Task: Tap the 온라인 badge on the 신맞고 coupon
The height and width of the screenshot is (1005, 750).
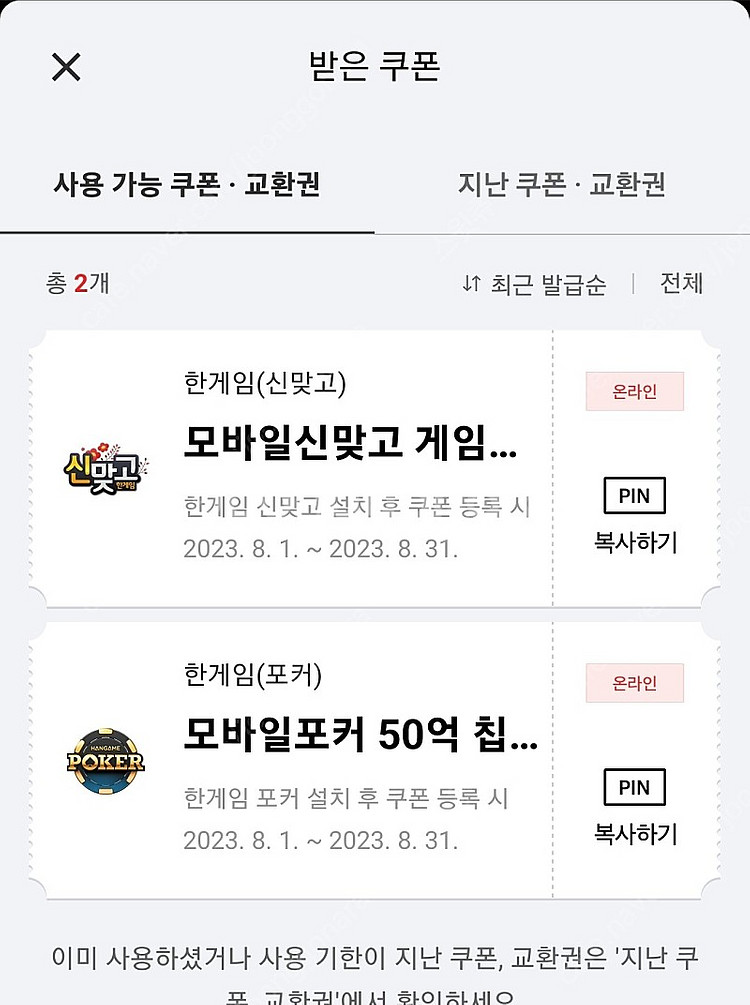Action: tap(634, 391)
